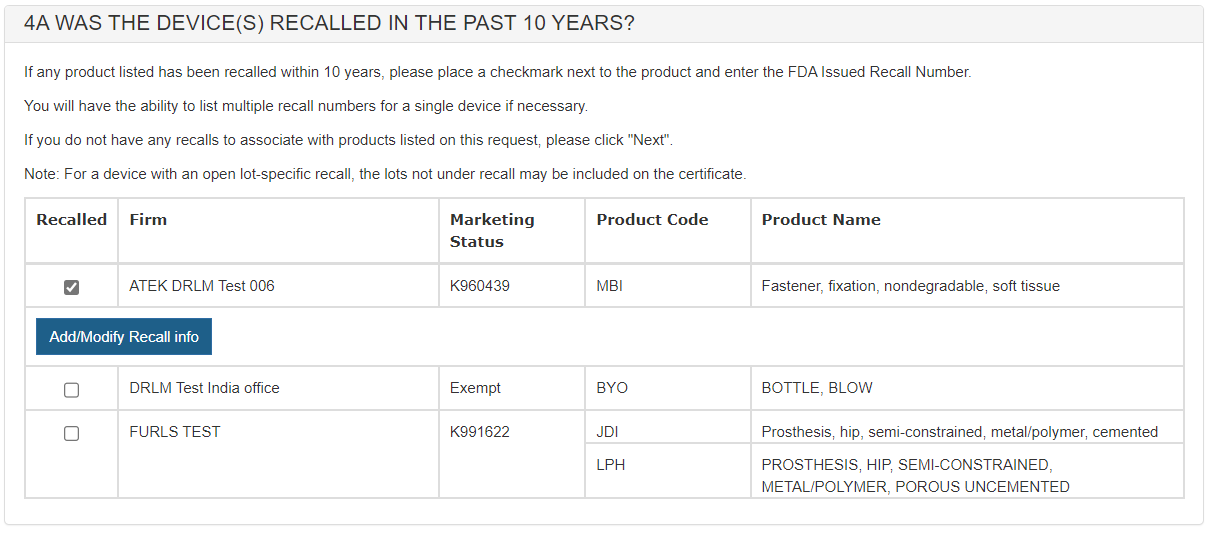Click the DRLM Test India office firm name
This screenshot has height=533, width=1210.
[x=204, y=388]
